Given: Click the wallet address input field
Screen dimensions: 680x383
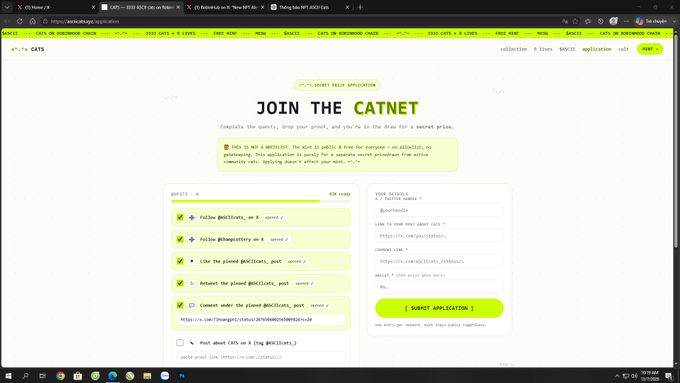Looking at the screenshot, I should 439,286.
